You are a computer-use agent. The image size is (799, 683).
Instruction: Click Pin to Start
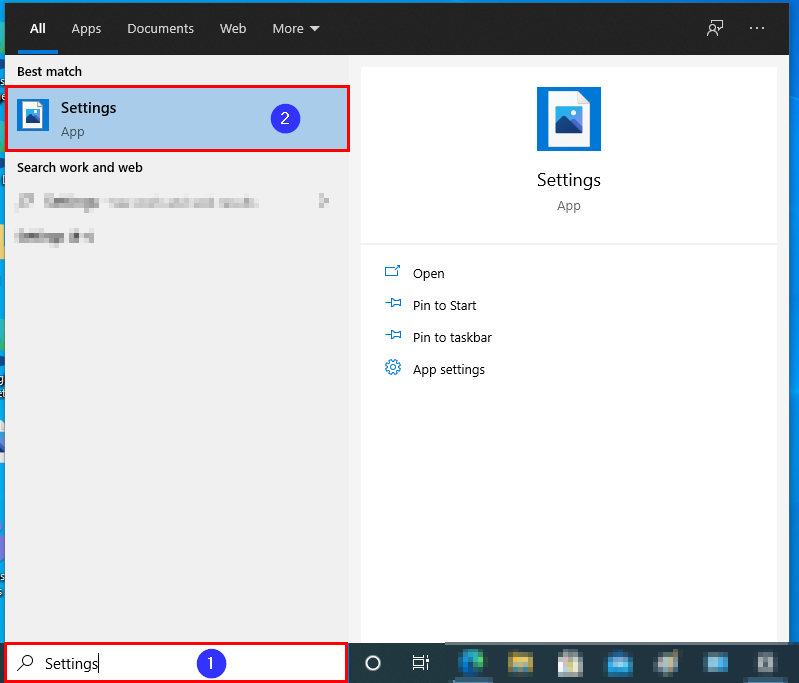[x=444, y=305]
